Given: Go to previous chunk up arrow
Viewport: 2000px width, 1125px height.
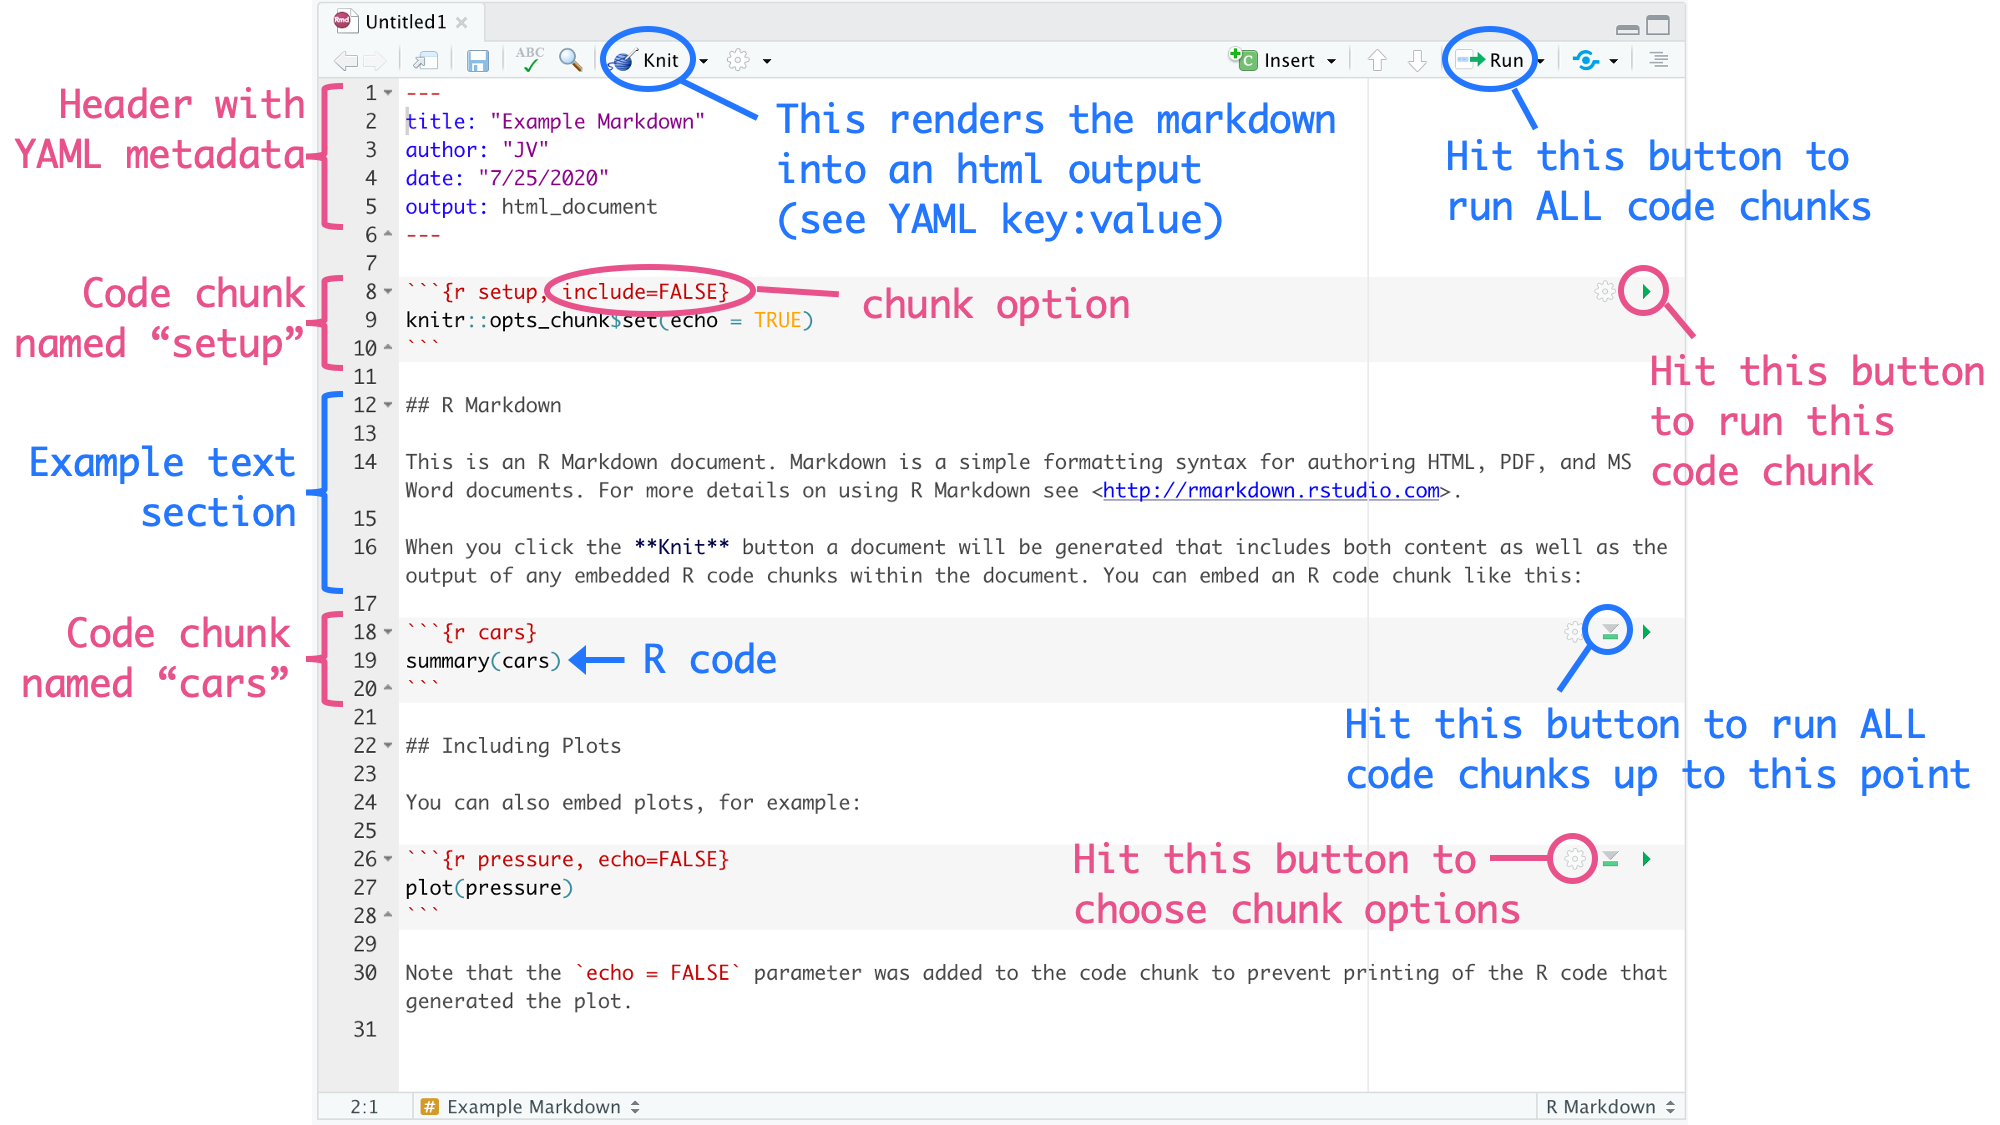Looking at the screenshot, I should tap(1377, 60).
